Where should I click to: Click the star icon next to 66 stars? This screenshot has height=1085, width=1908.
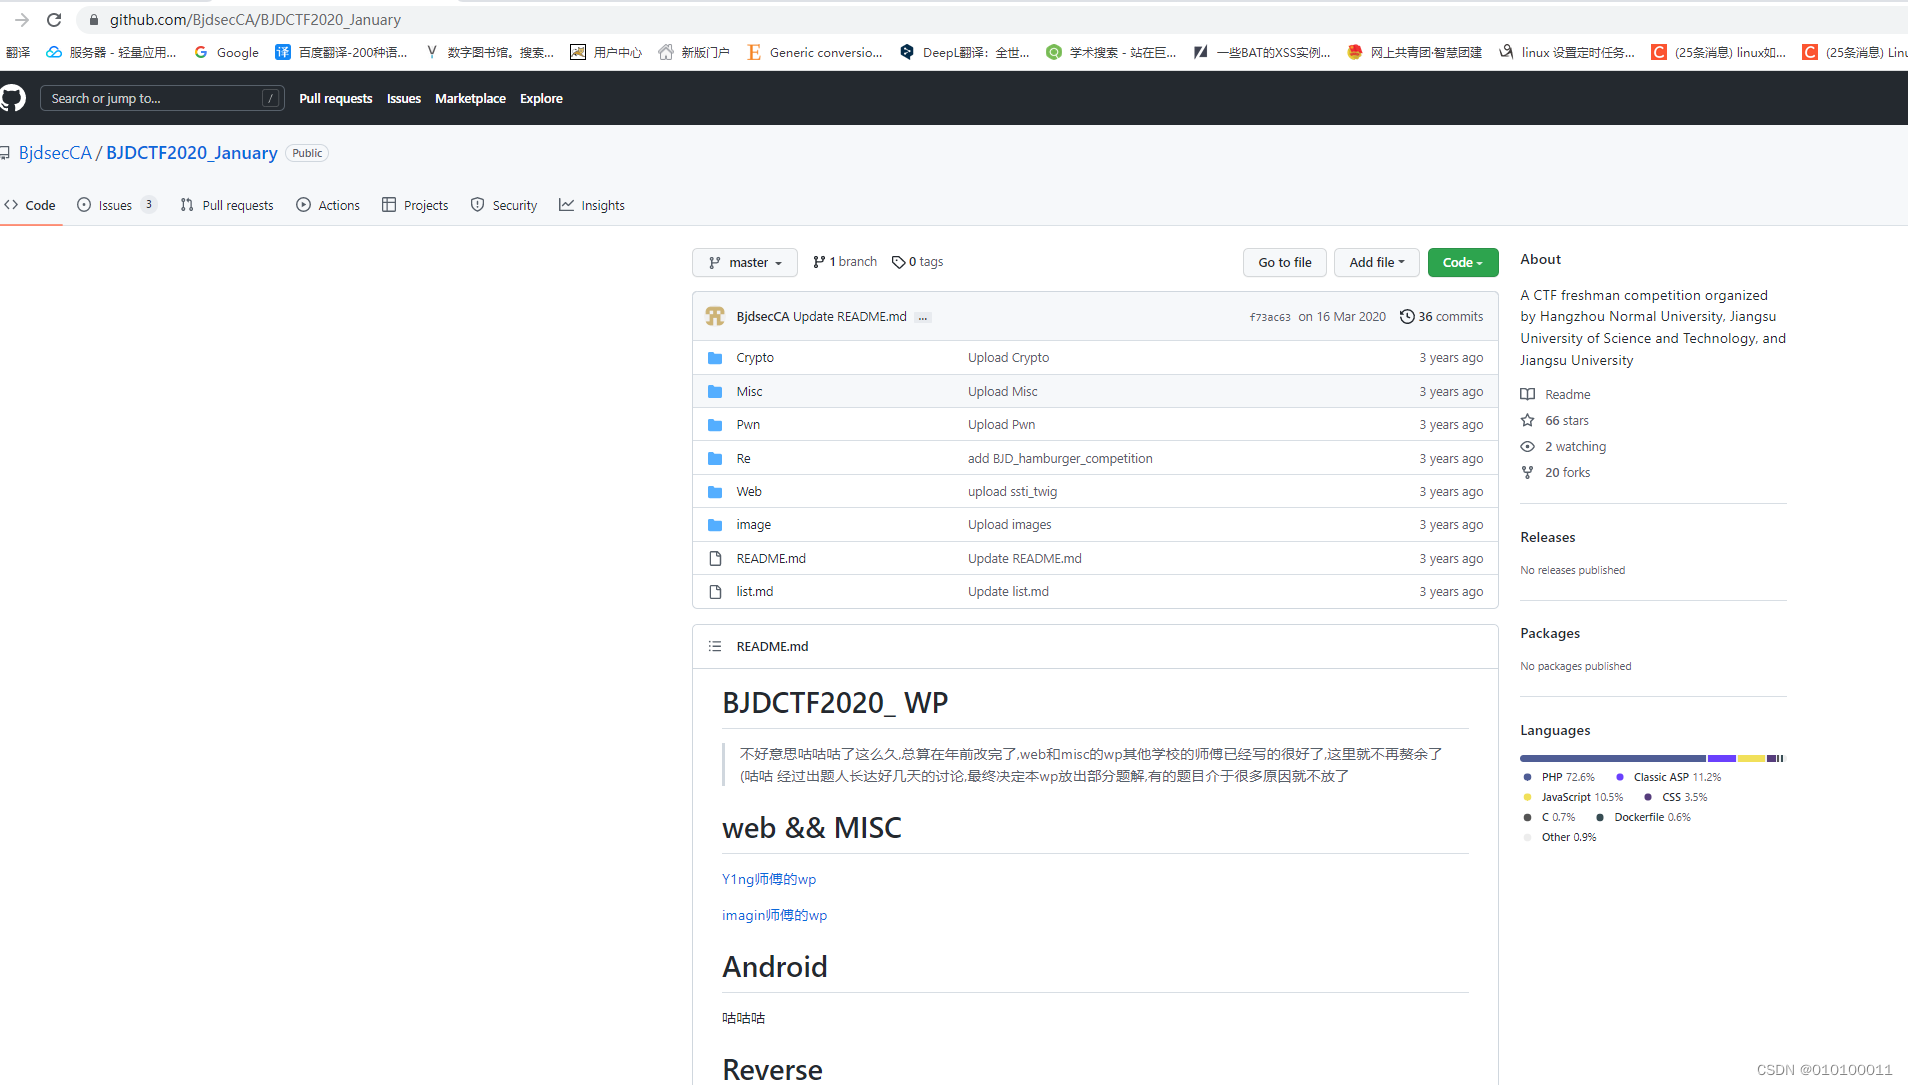[1527, 420]
